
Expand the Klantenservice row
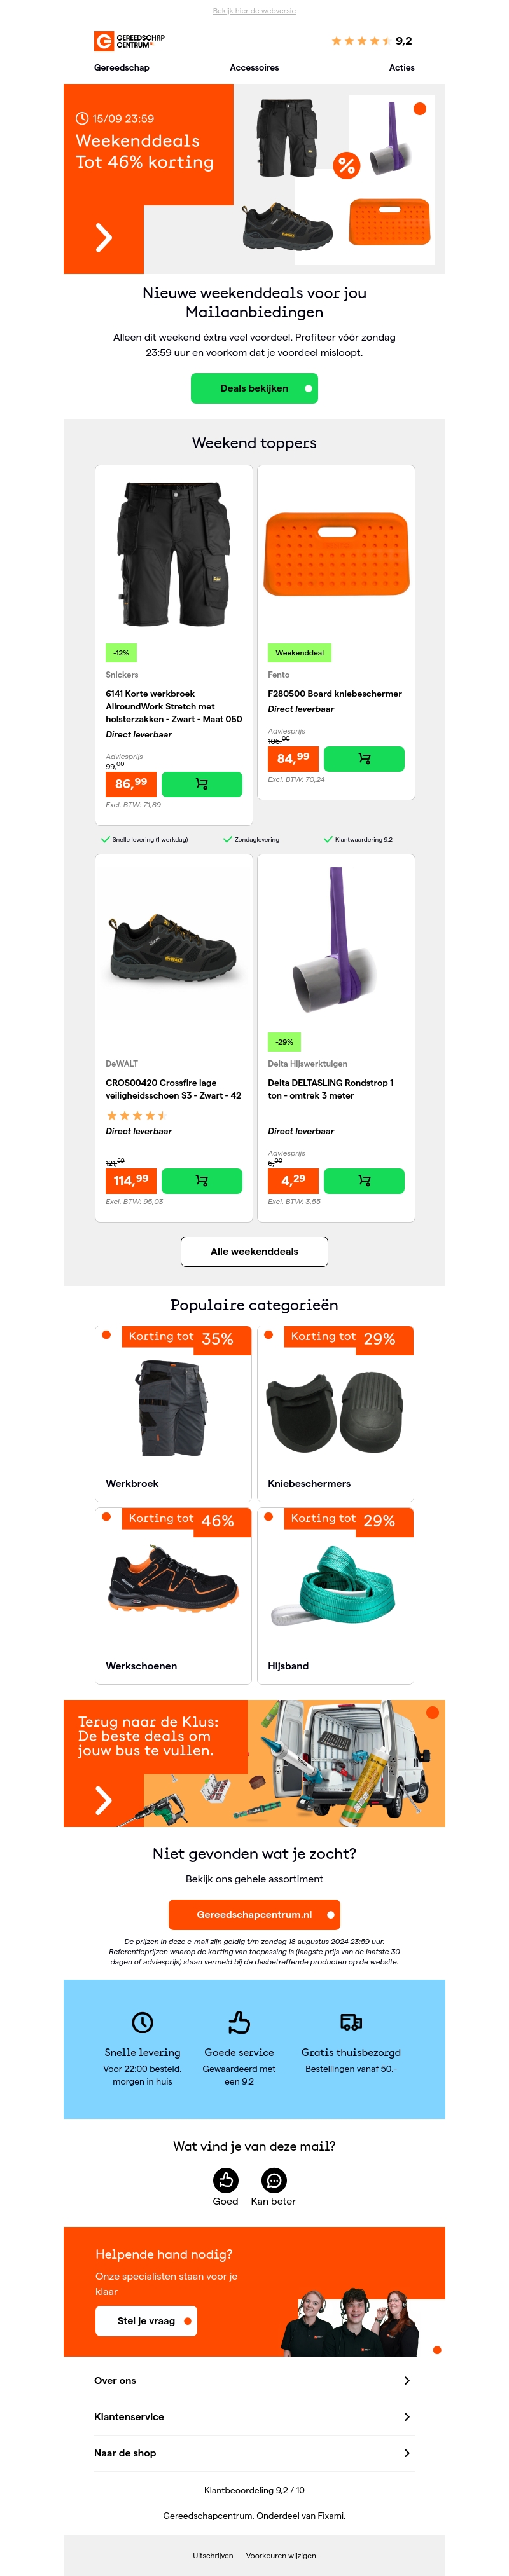click(406, 2416)
